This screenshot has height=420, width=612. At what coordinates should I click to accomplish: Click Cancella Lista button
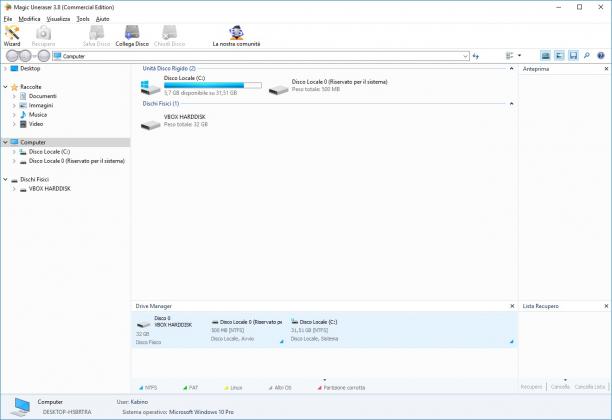point(589,387)
